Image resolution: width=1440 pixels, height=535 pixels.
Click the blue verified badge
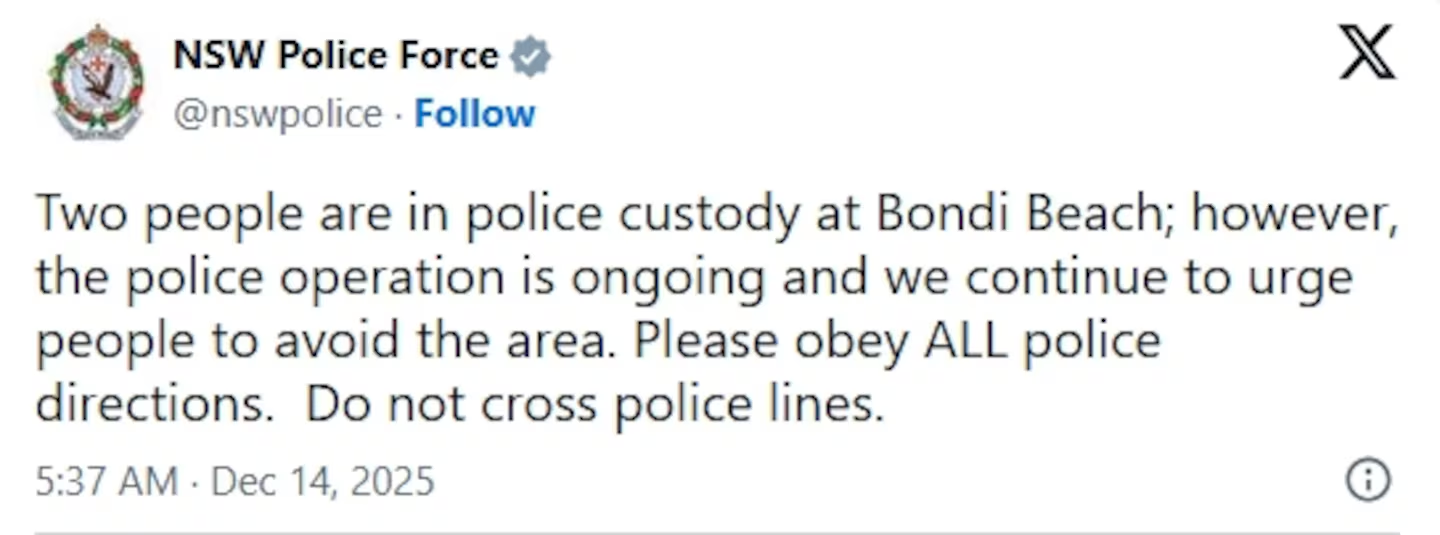[x=530, y=58]
